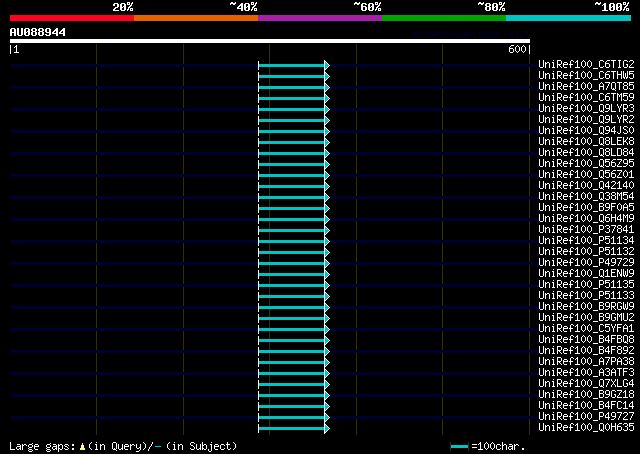The width and height of the screenshot is (640, 454).
Task: Click the cyan alignment bar for UniRef100_Q0H635
Action: [x=291, y=429]
